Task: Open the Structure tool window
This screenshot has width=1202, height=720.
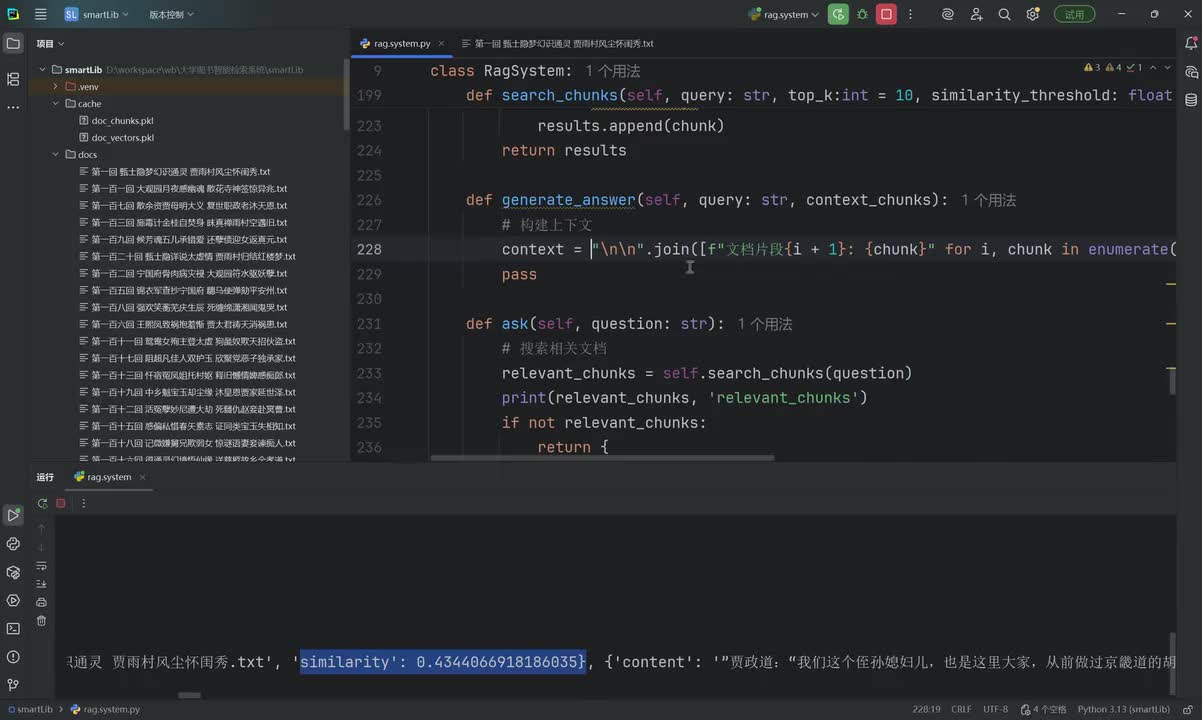Action: coord(13,78)
